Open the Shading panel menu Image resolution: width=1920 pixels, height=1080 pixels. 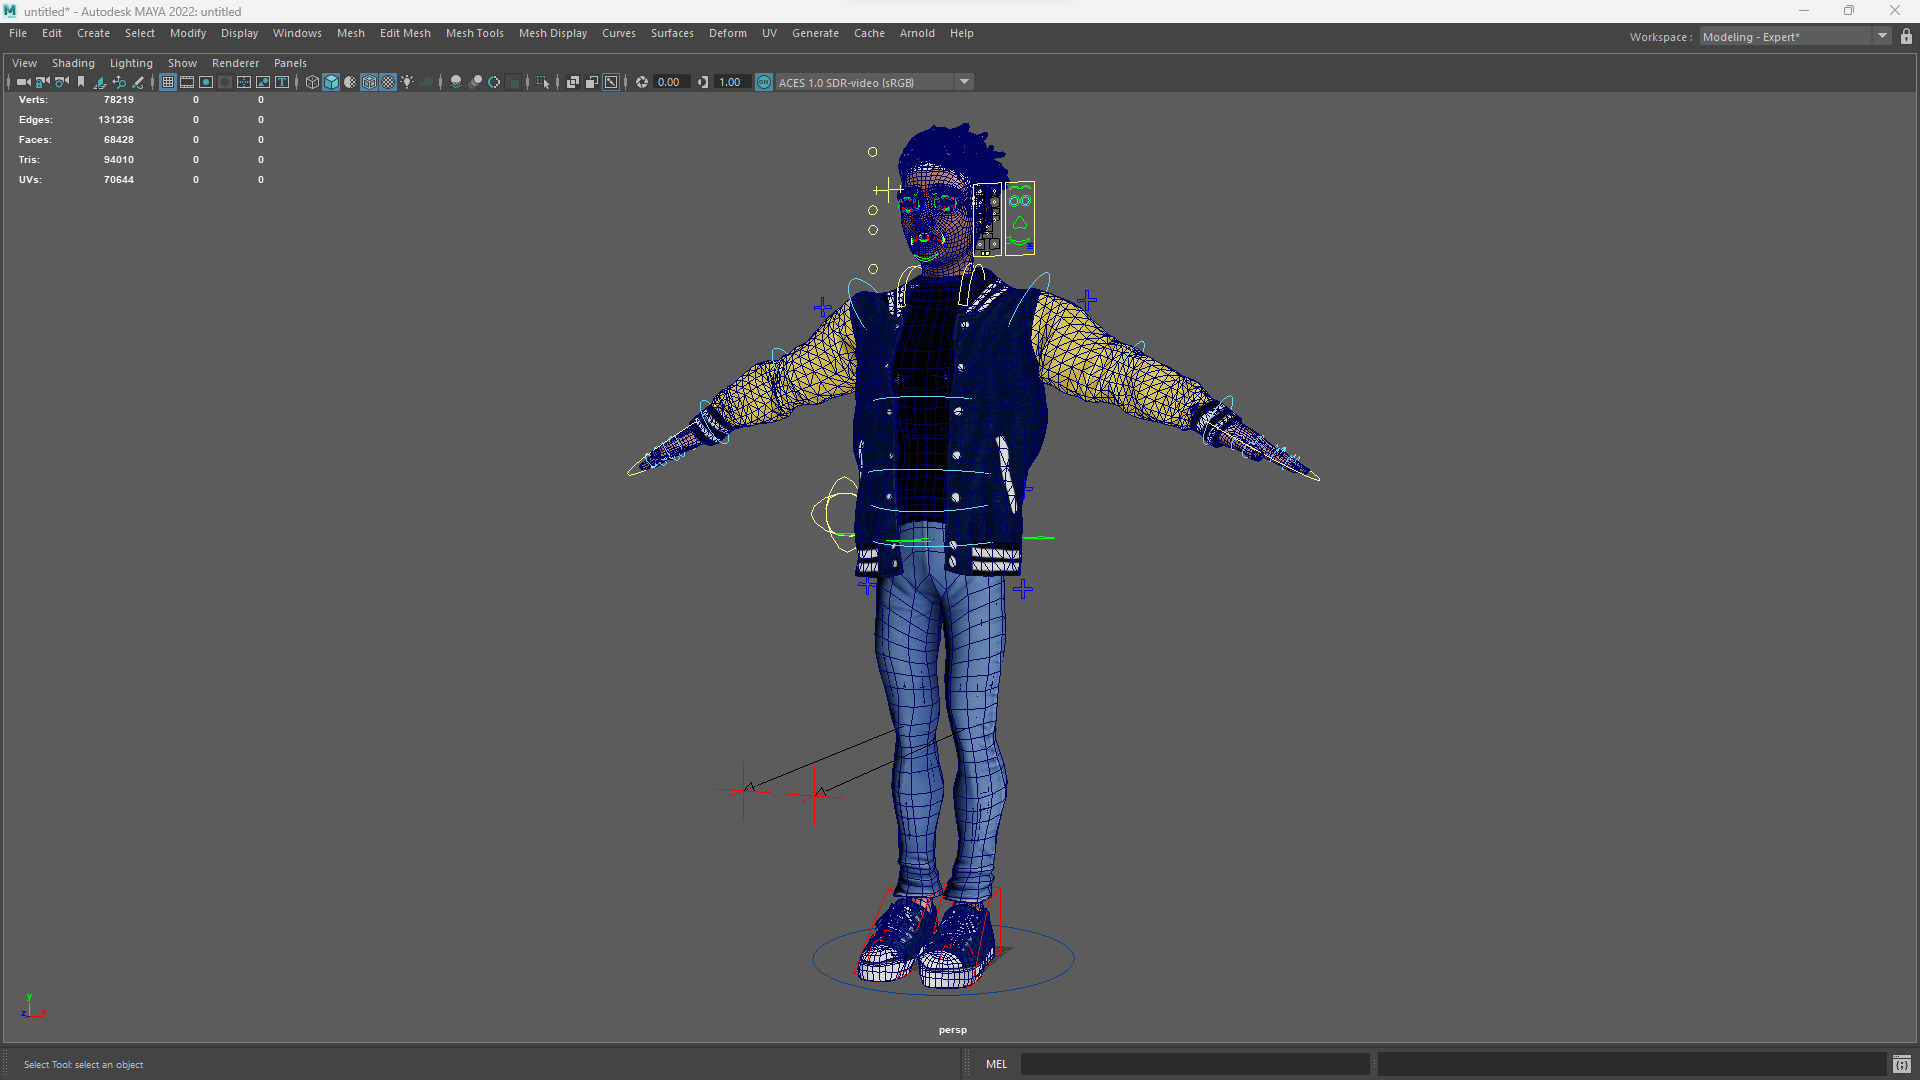[73, 63]
